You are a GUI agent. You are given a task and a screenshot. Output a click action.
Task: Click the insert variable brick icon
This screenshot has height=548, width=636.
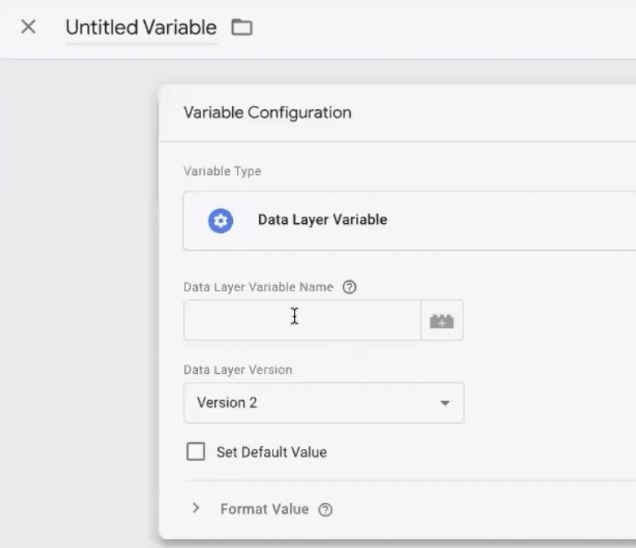click(x=442, y=321)
